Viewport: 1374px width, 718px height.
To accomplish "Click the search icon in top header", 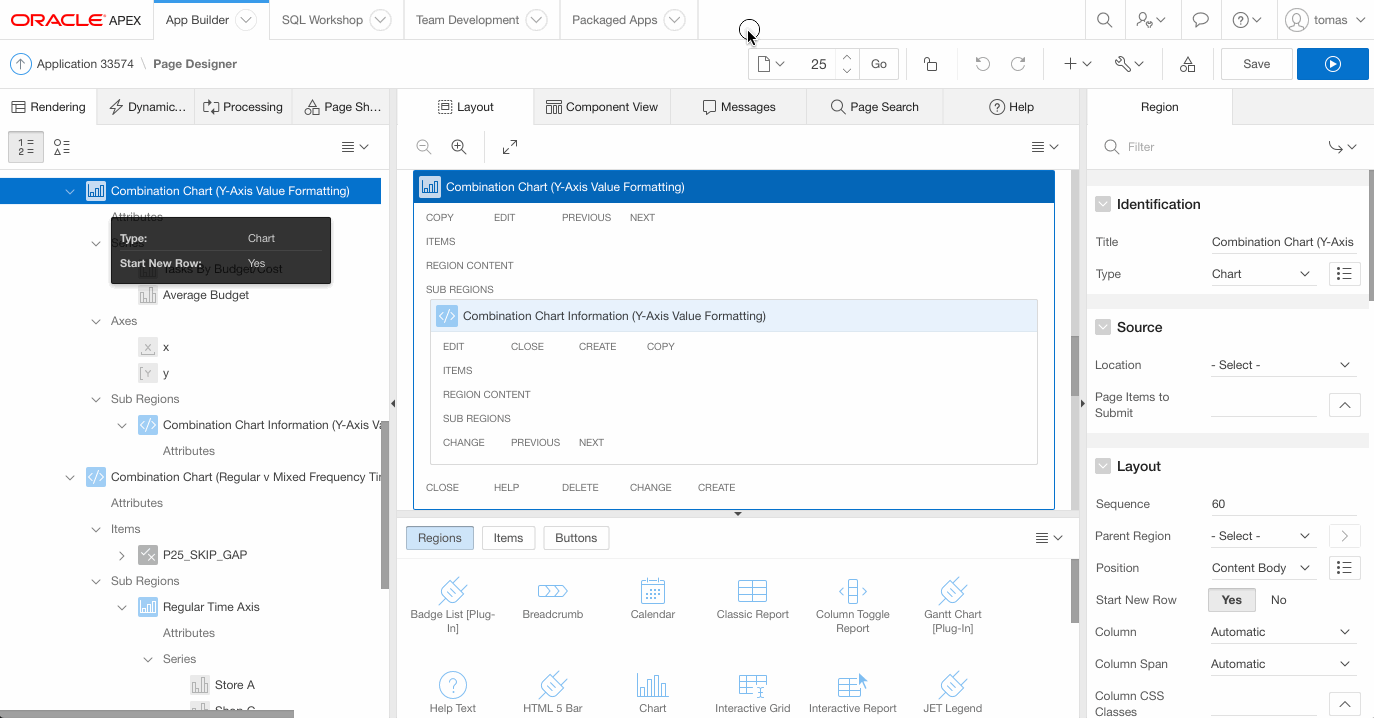I will [x=1104, y=20].
